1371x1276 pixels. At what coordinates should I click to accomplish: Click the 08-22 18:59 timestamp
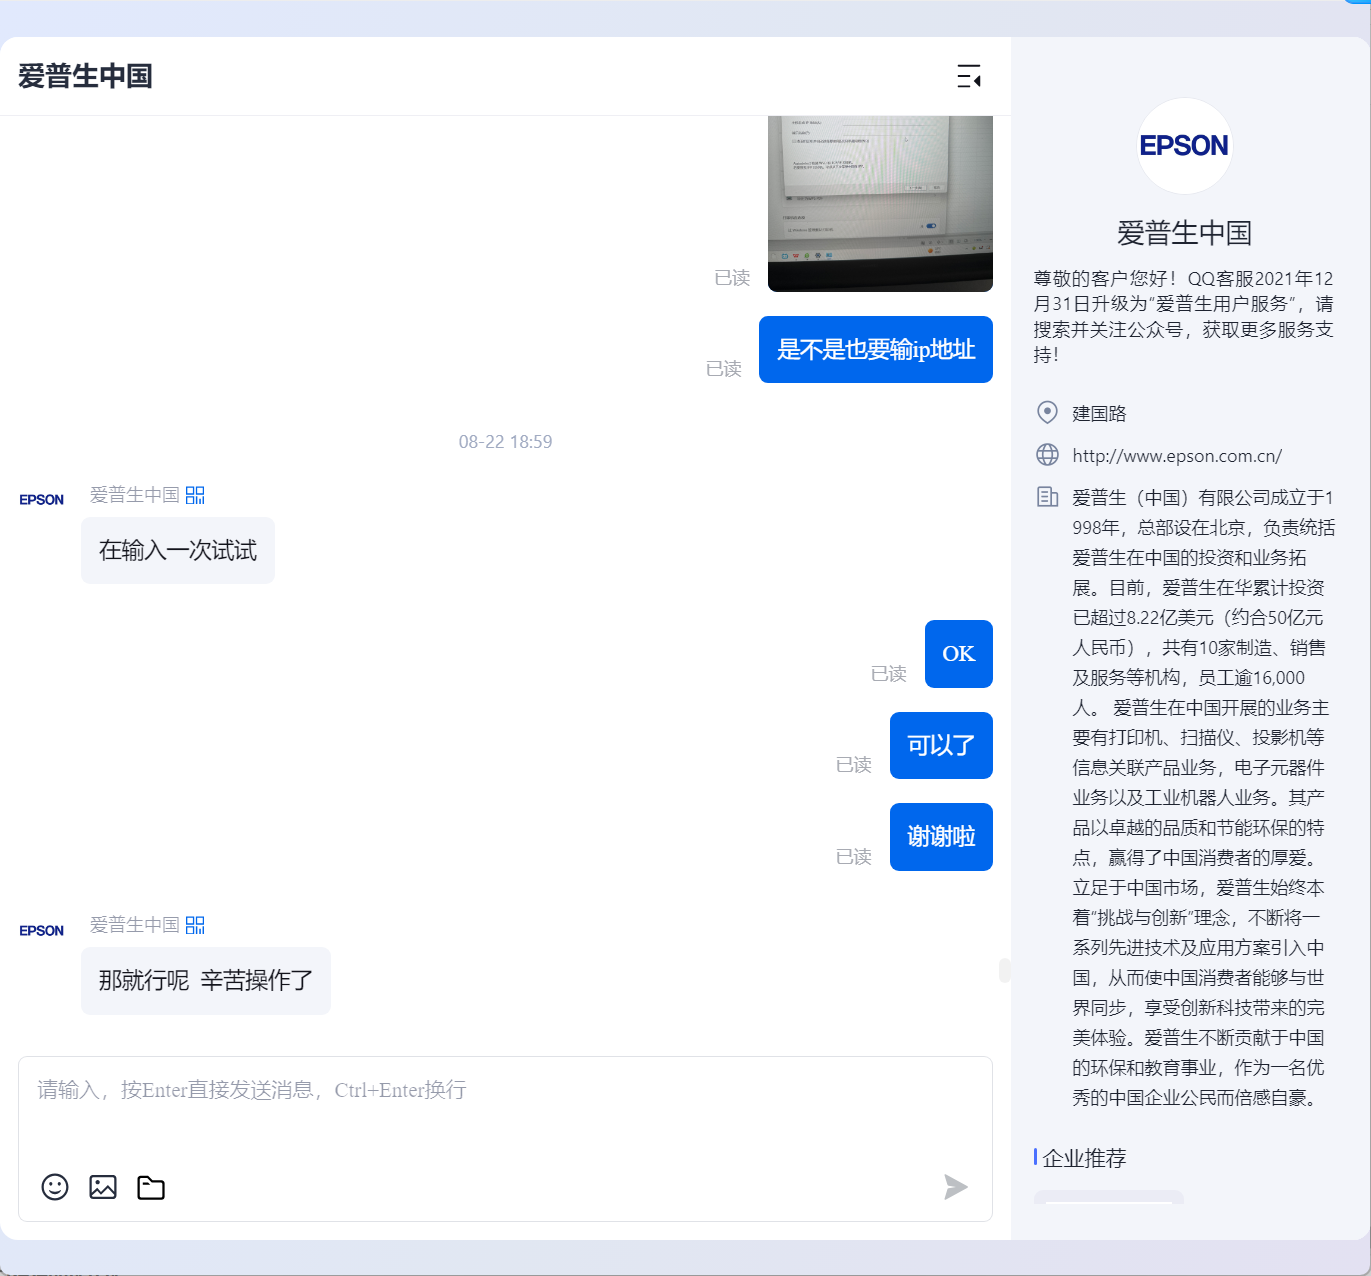click(x=505, y=442)
